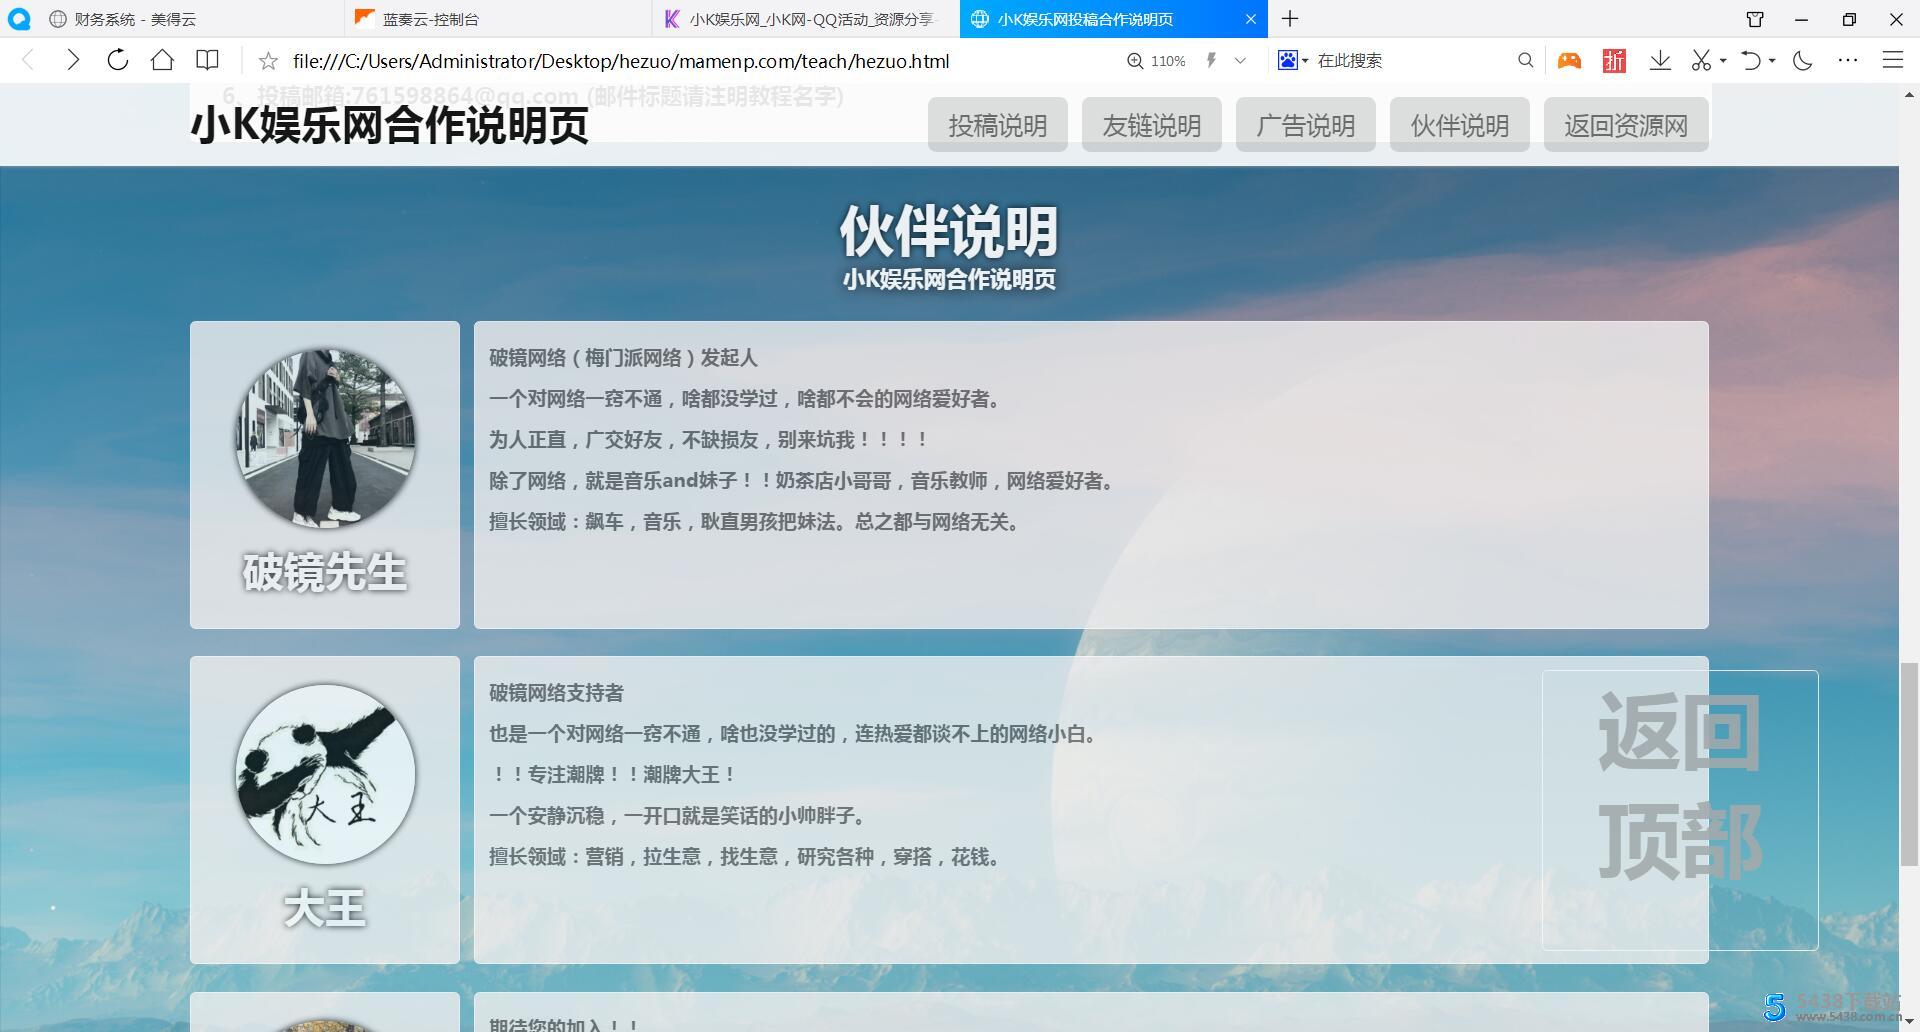Open the Baidu search engine dropdown
Screen dimensions: 1920x1032
pos(1303,60)
